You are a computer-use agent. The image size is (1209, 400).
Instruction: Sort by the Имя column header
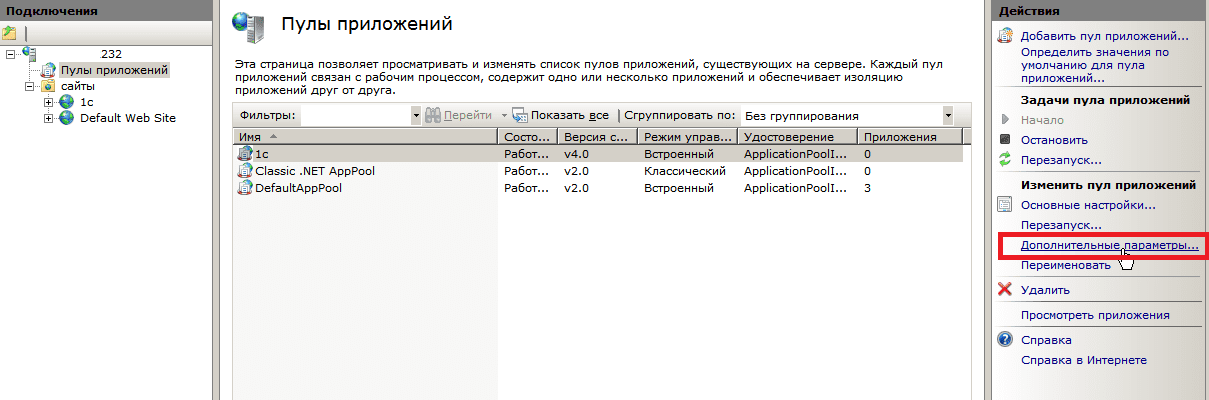tap(366, 136)
